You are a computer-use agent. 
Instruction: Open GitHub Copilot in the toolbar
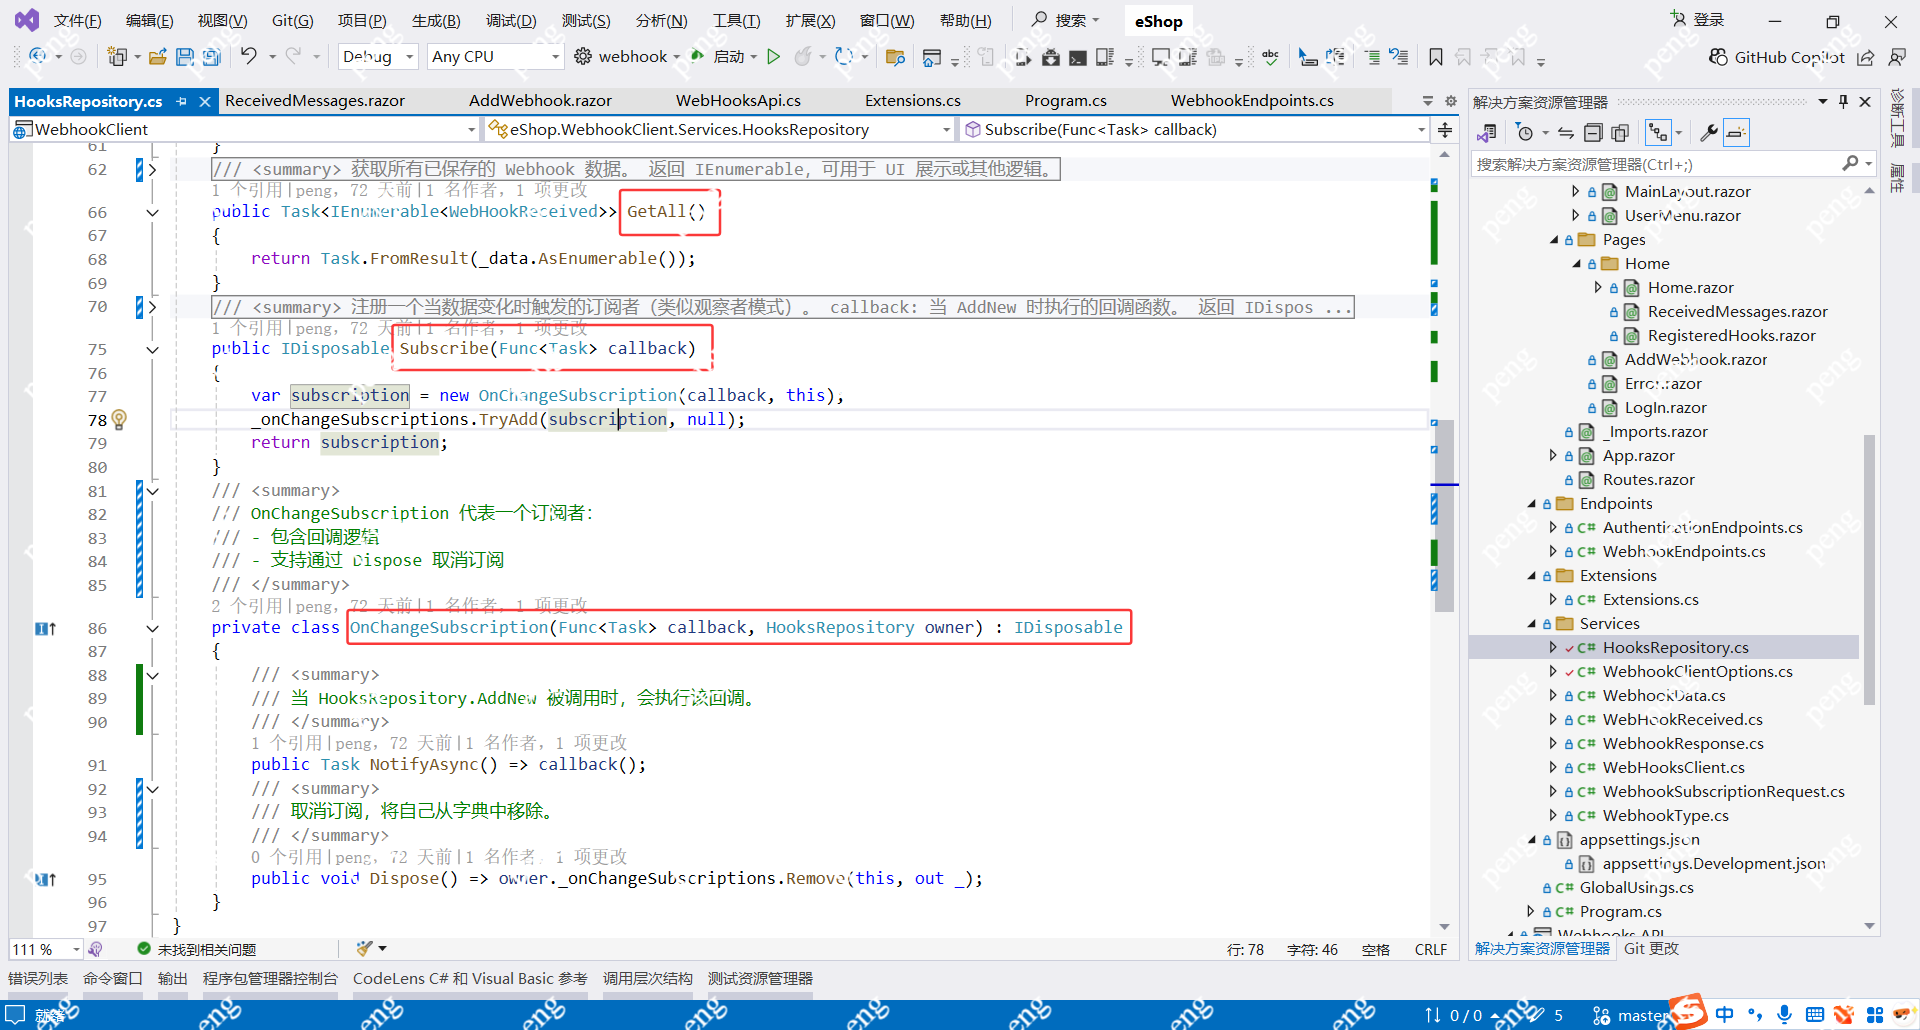tap(1777, 57)
